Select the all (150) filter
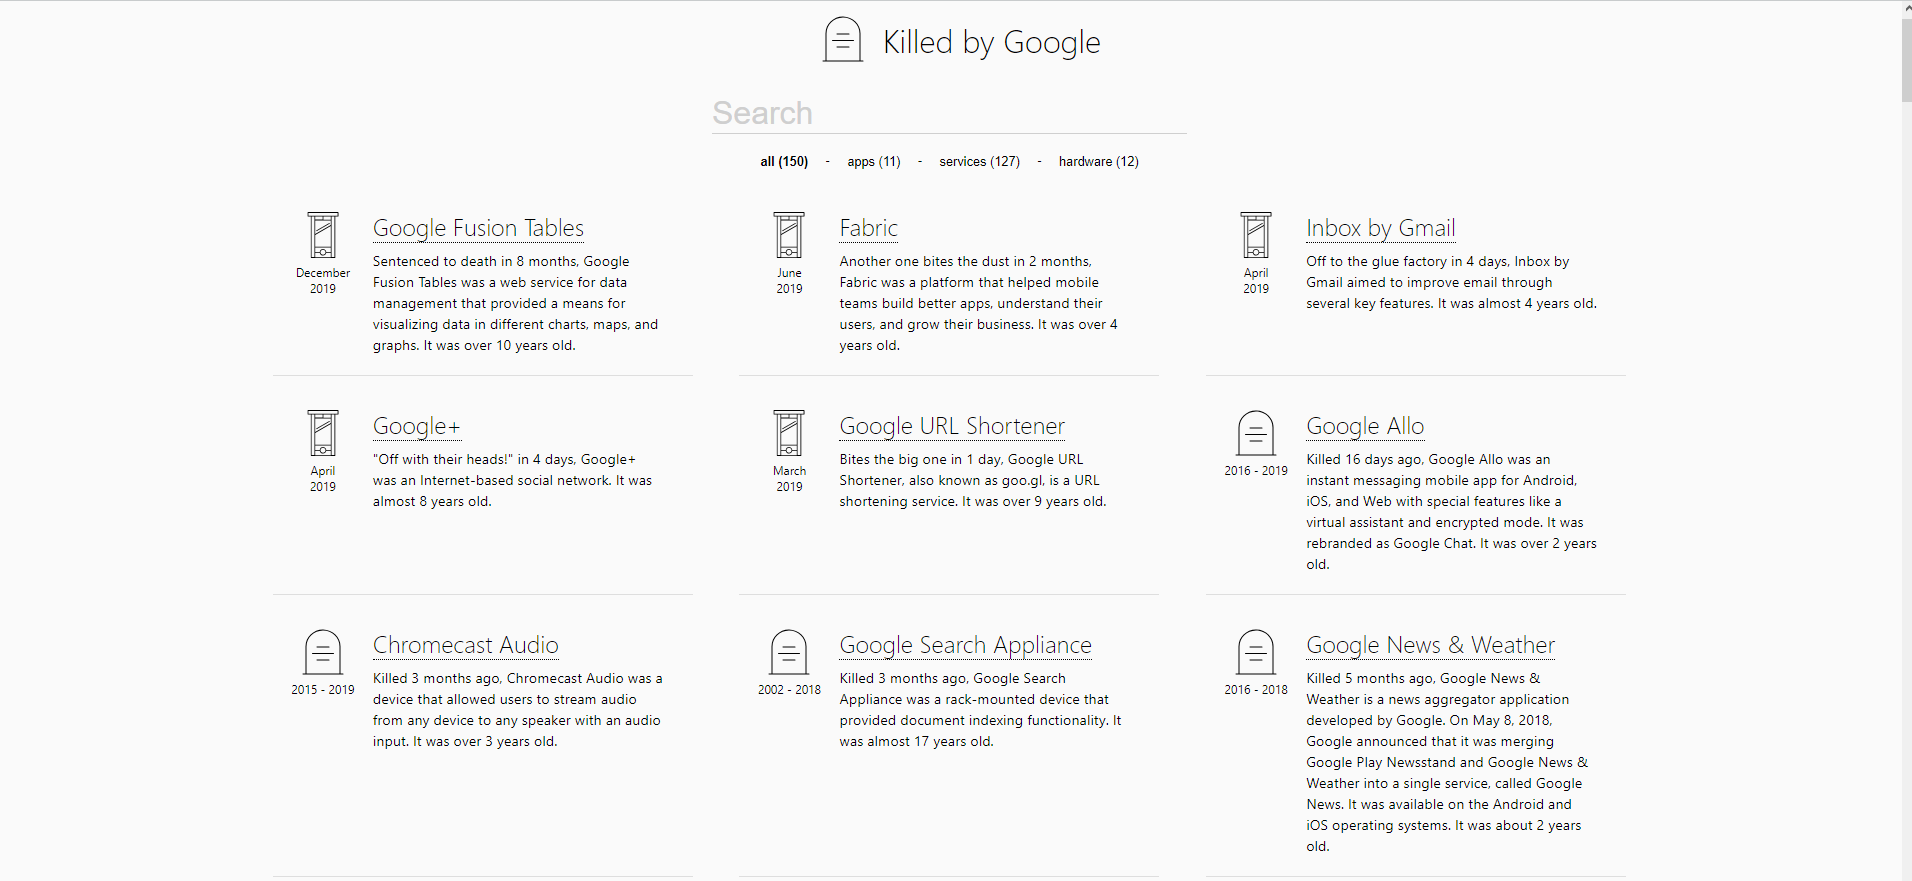This screenshot has height=881, width=1912. 784,161
